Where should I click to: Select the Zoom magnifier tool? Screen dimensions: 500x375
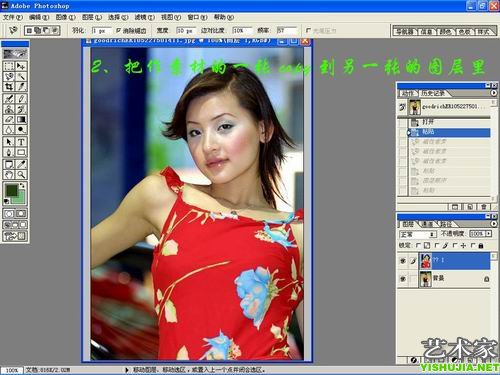[21, 174]
